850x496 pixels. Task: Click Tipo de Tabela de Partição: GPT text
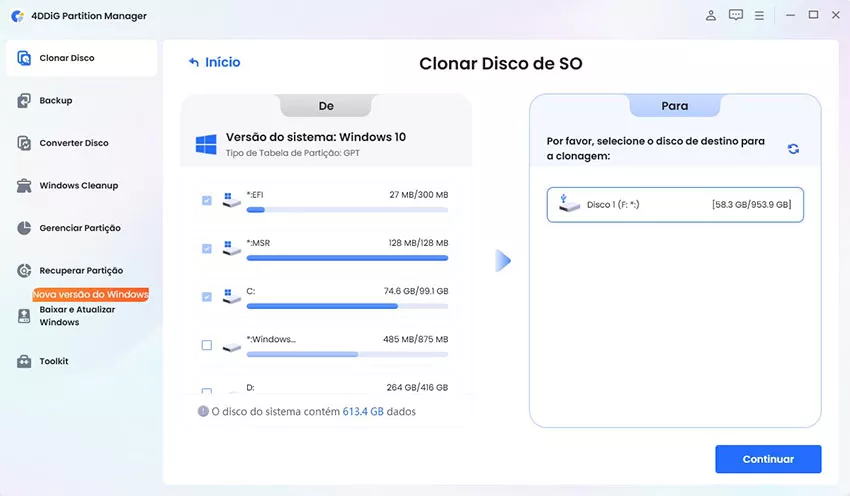293,153
